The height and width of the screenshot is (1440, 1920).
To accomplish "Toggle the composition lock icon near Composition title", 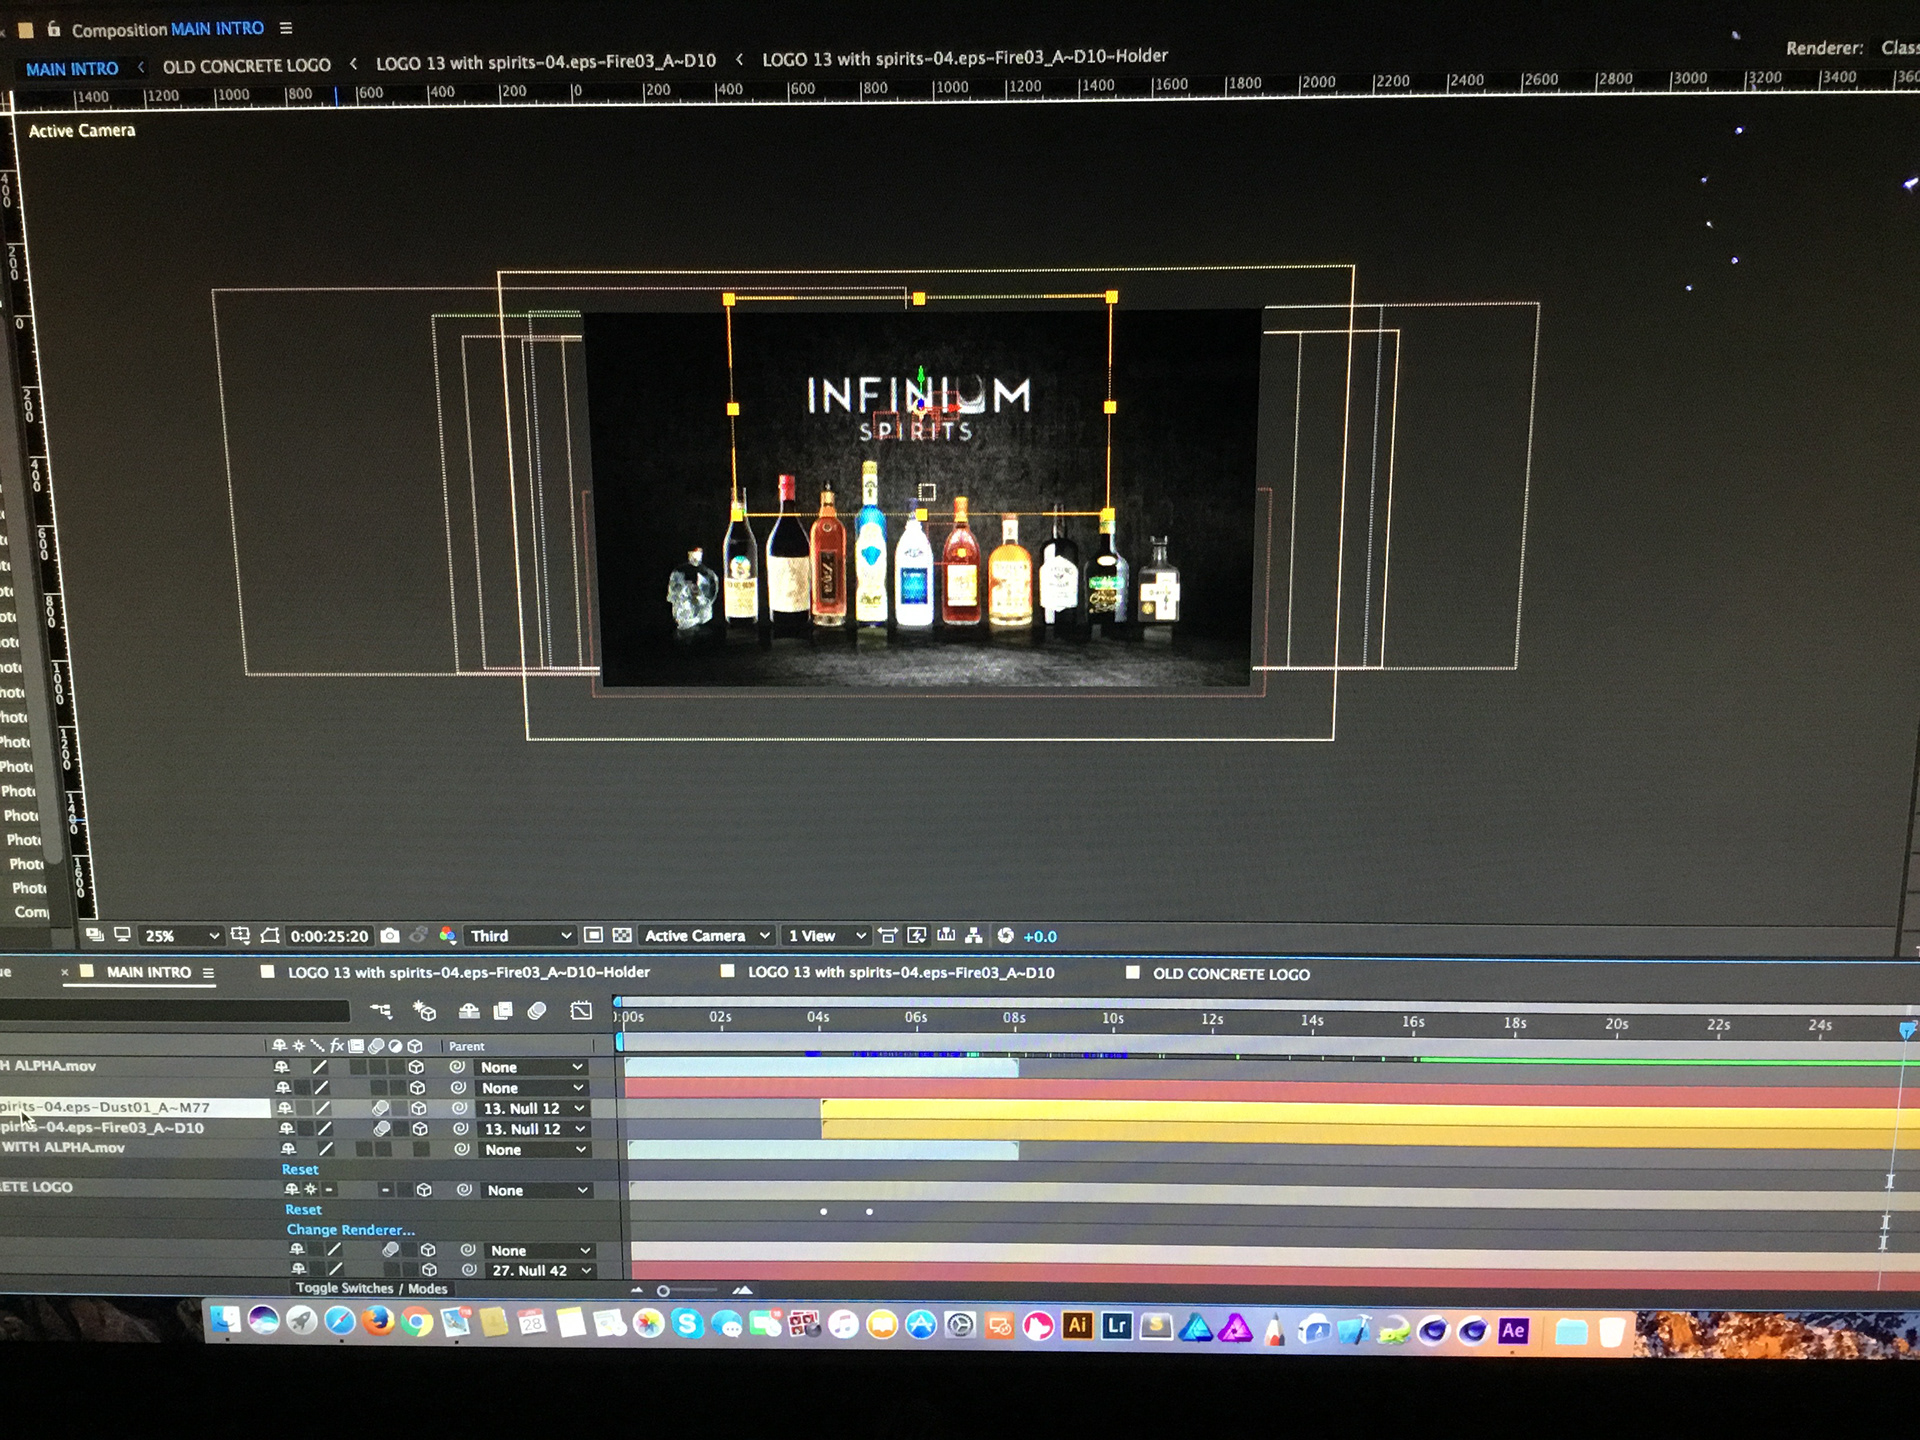I will (x=54, y=29).
